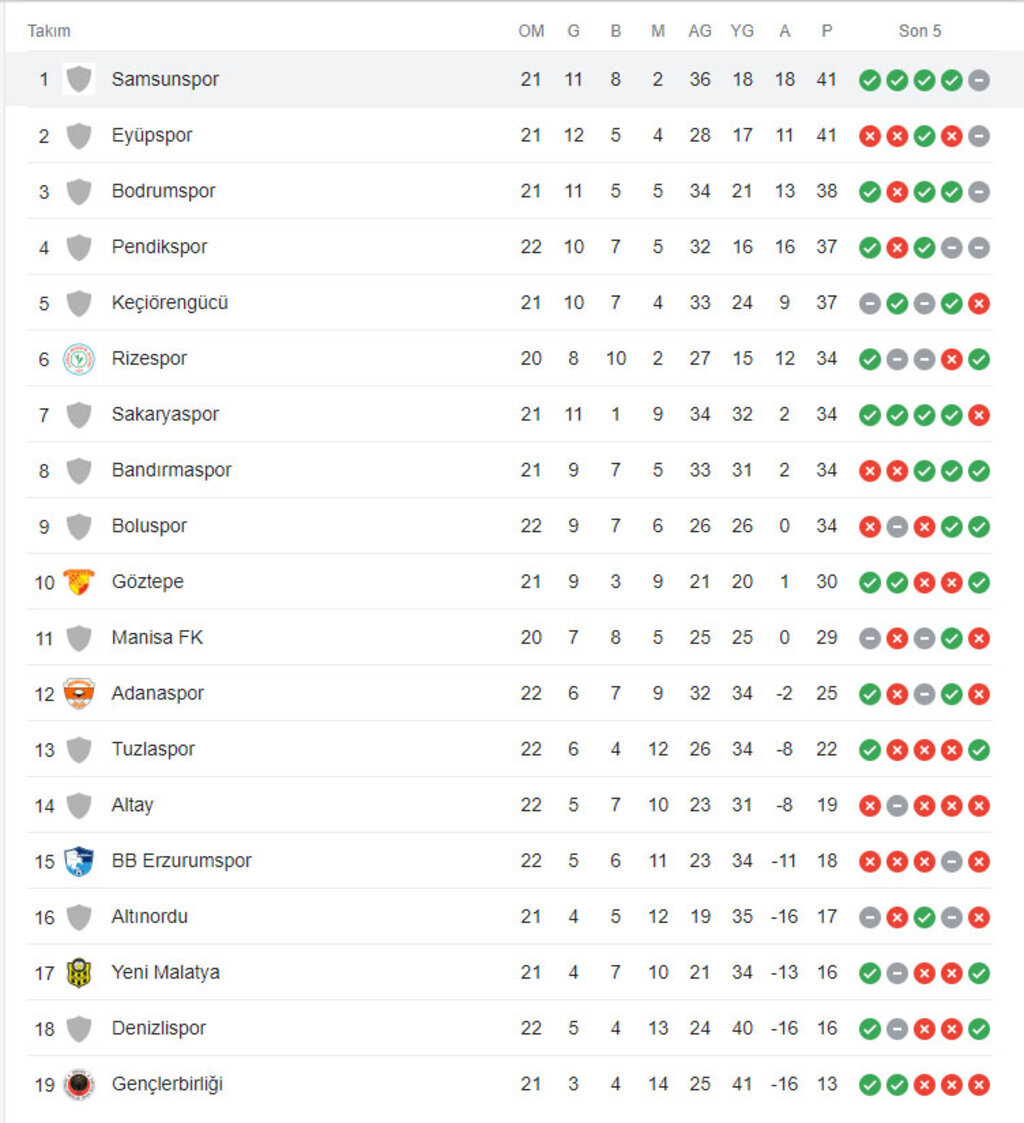Click Altınordu's green win icon
This screenshot has width=1024, height=1123.
pyautogui.click(x=924, y=917)
